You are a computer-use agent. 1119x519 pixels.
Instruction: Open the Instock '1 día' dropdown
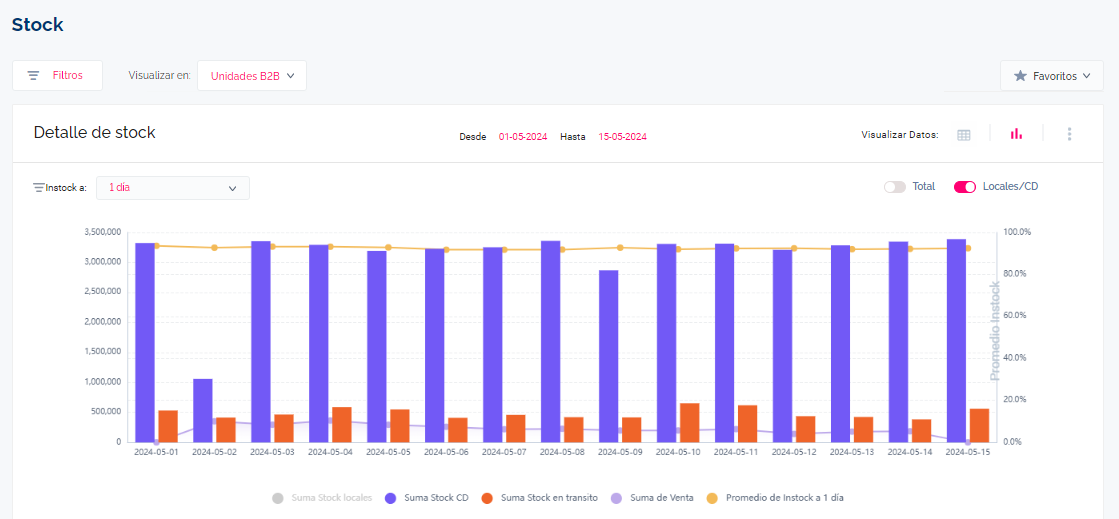tap(173, 188)
